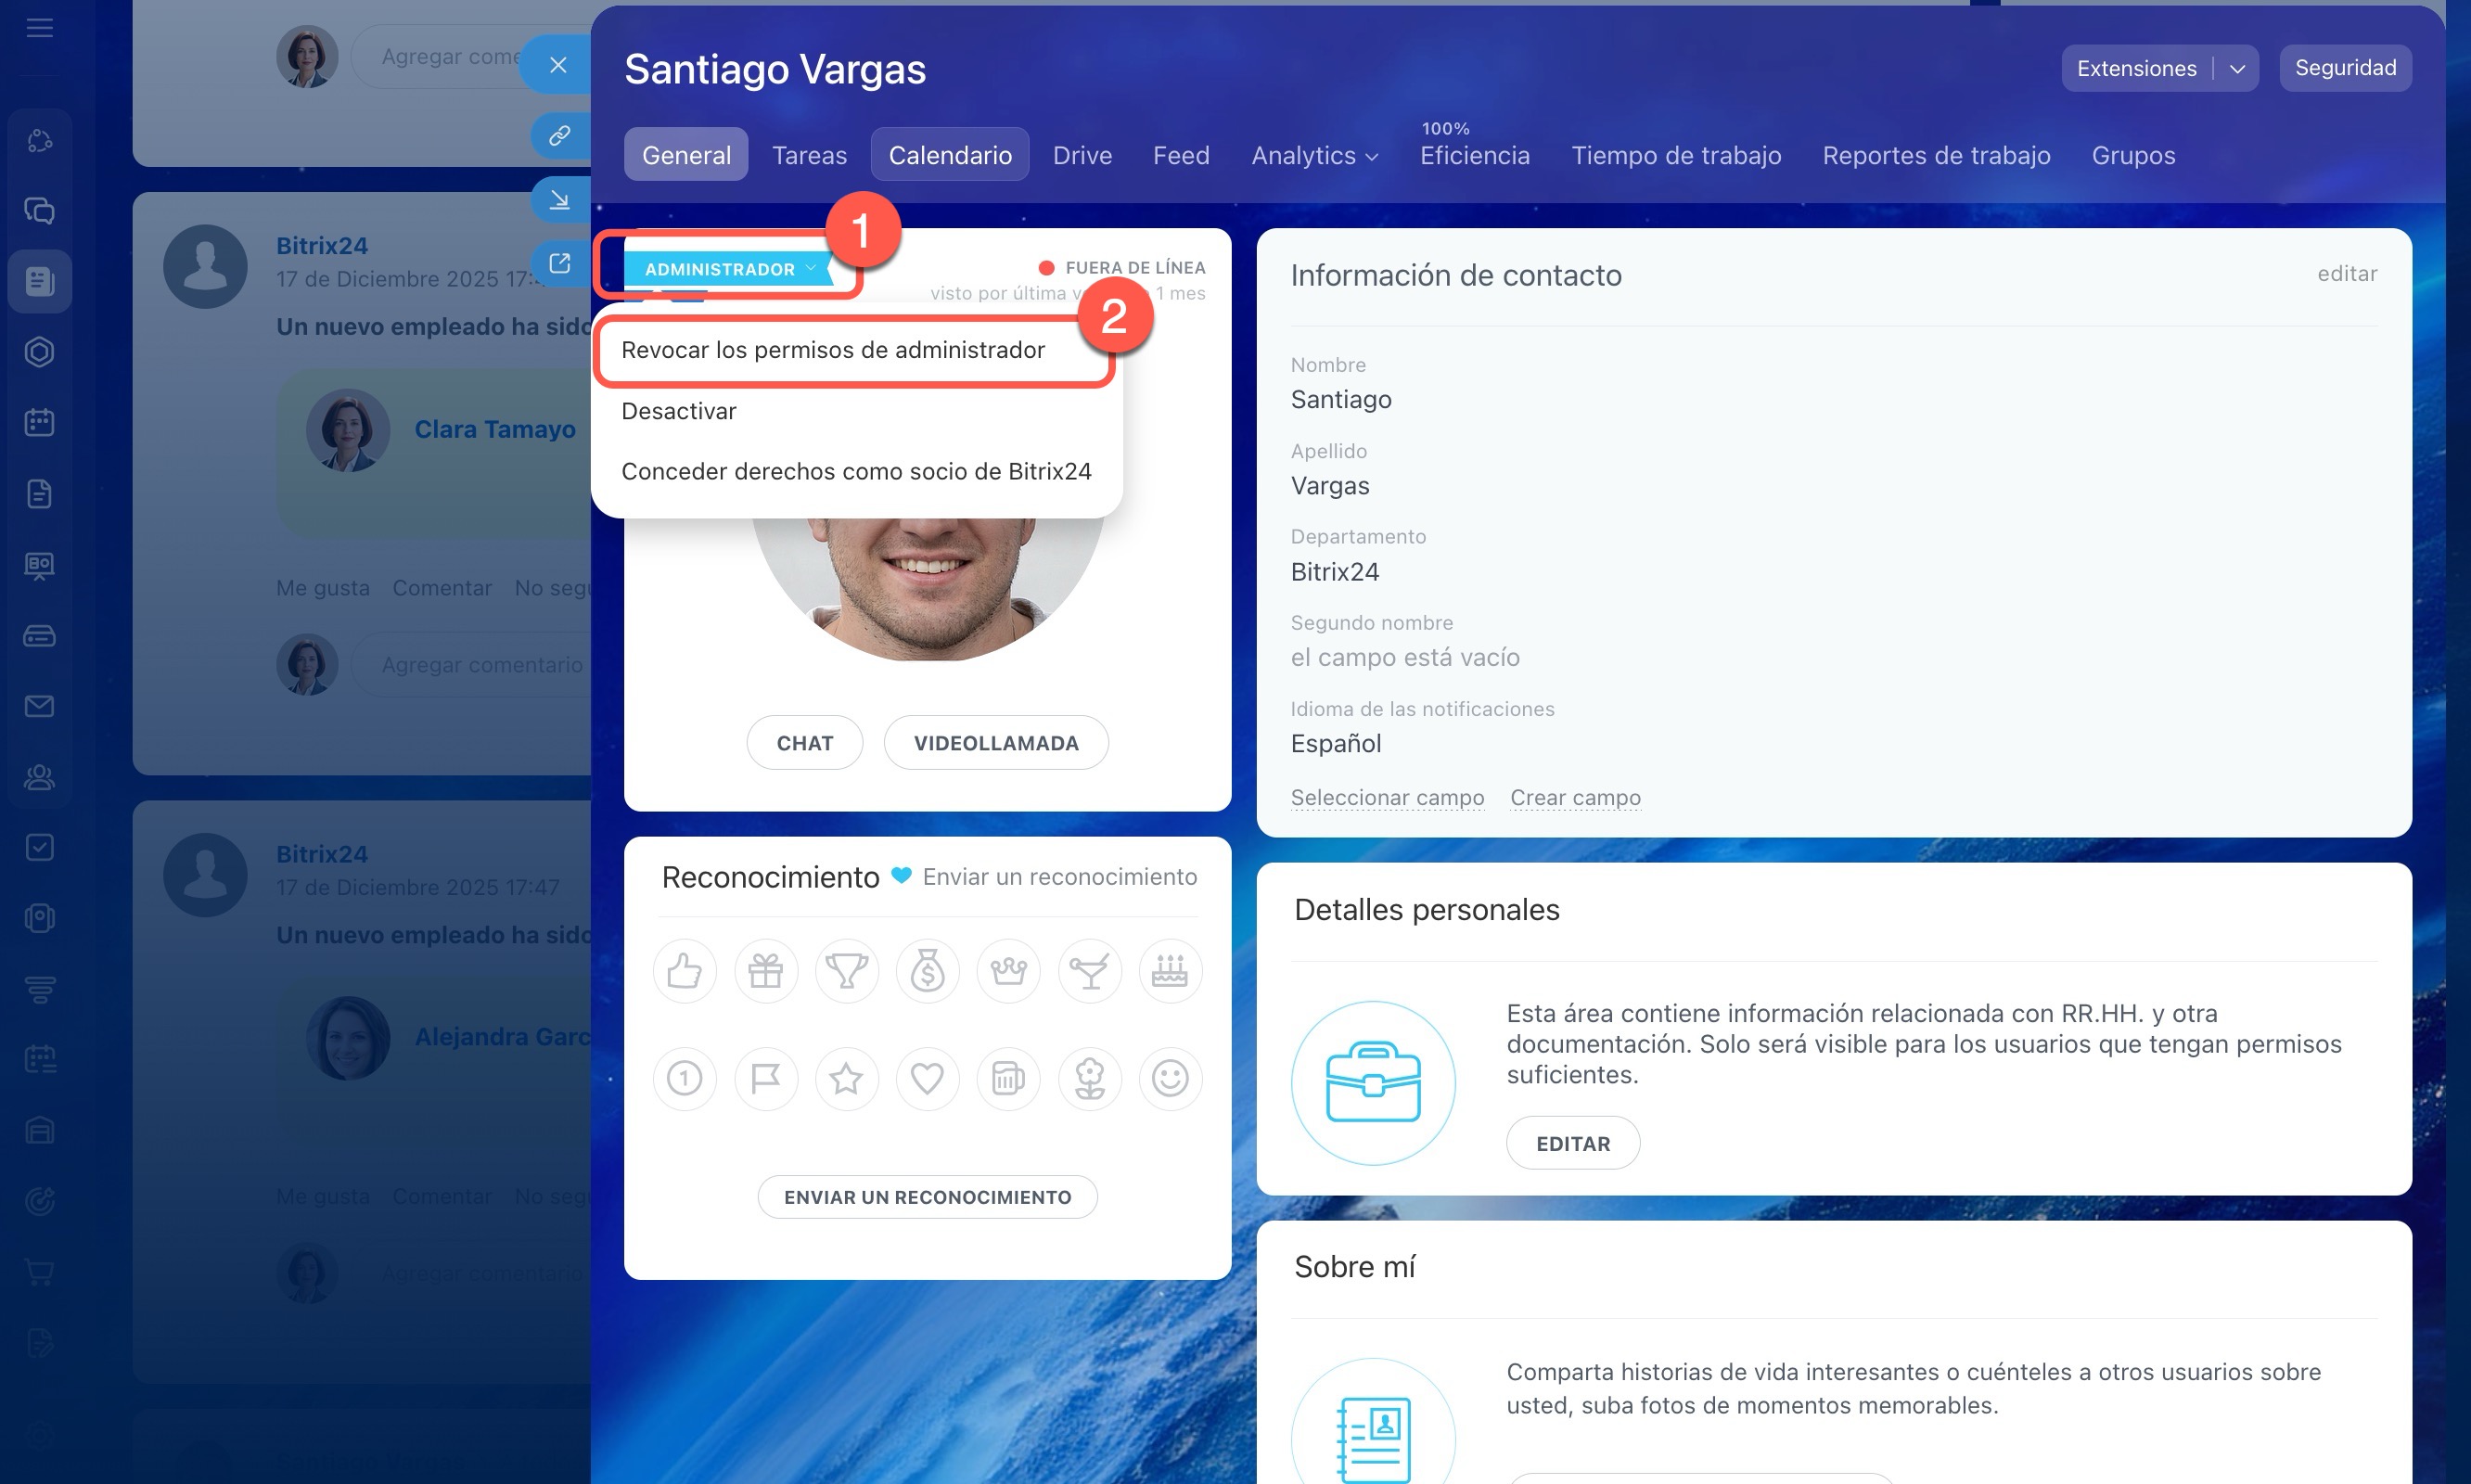
Task: Expand the Administrador role dropdown
Action: [x=730, y=269]
